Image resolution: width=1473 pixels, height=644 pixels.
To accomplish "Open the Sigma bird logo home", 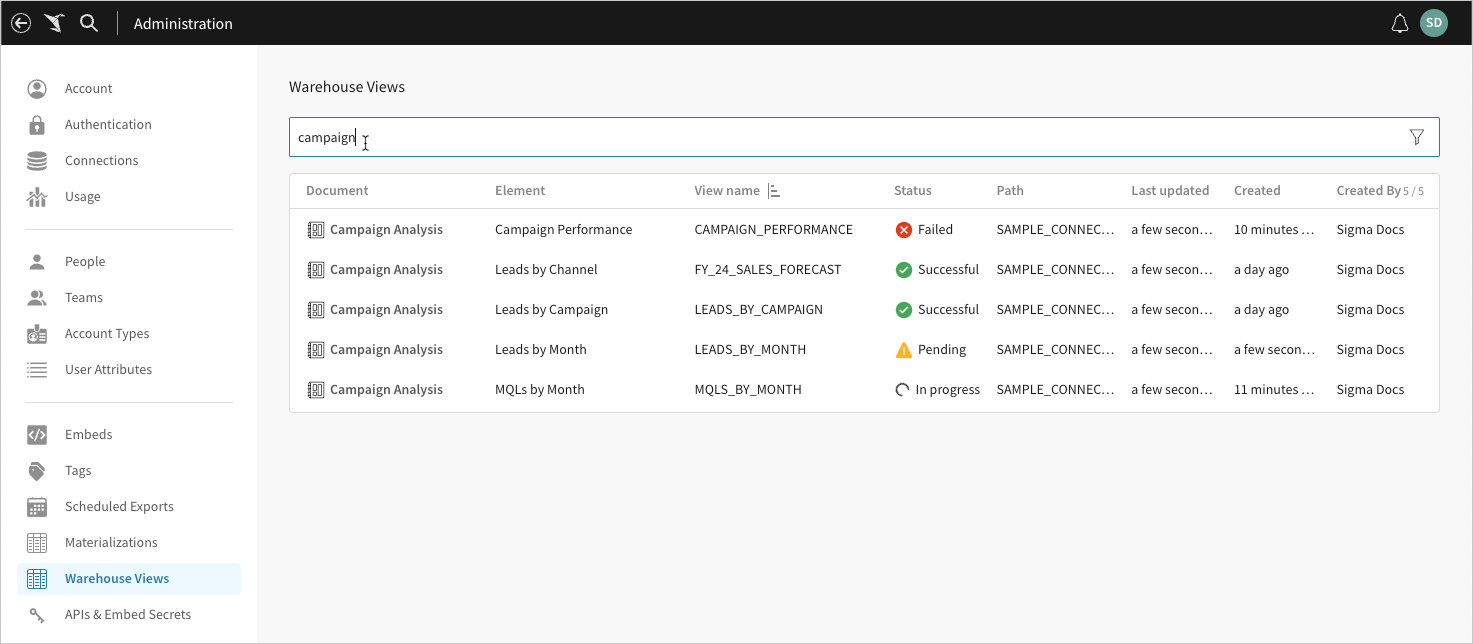I will point(54,23).
